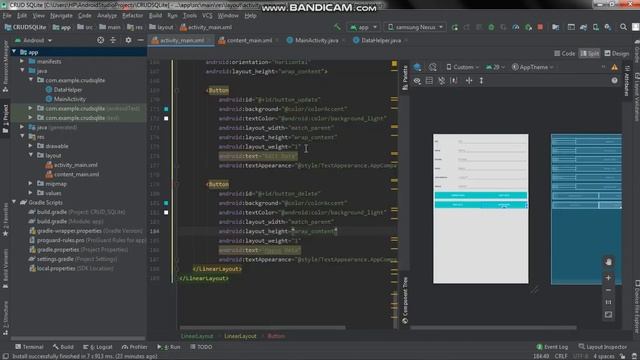This screenshot has height=360, width=640.
Task: Open the VCS menu
Action: pyautogui.click(x=207, y=16)
